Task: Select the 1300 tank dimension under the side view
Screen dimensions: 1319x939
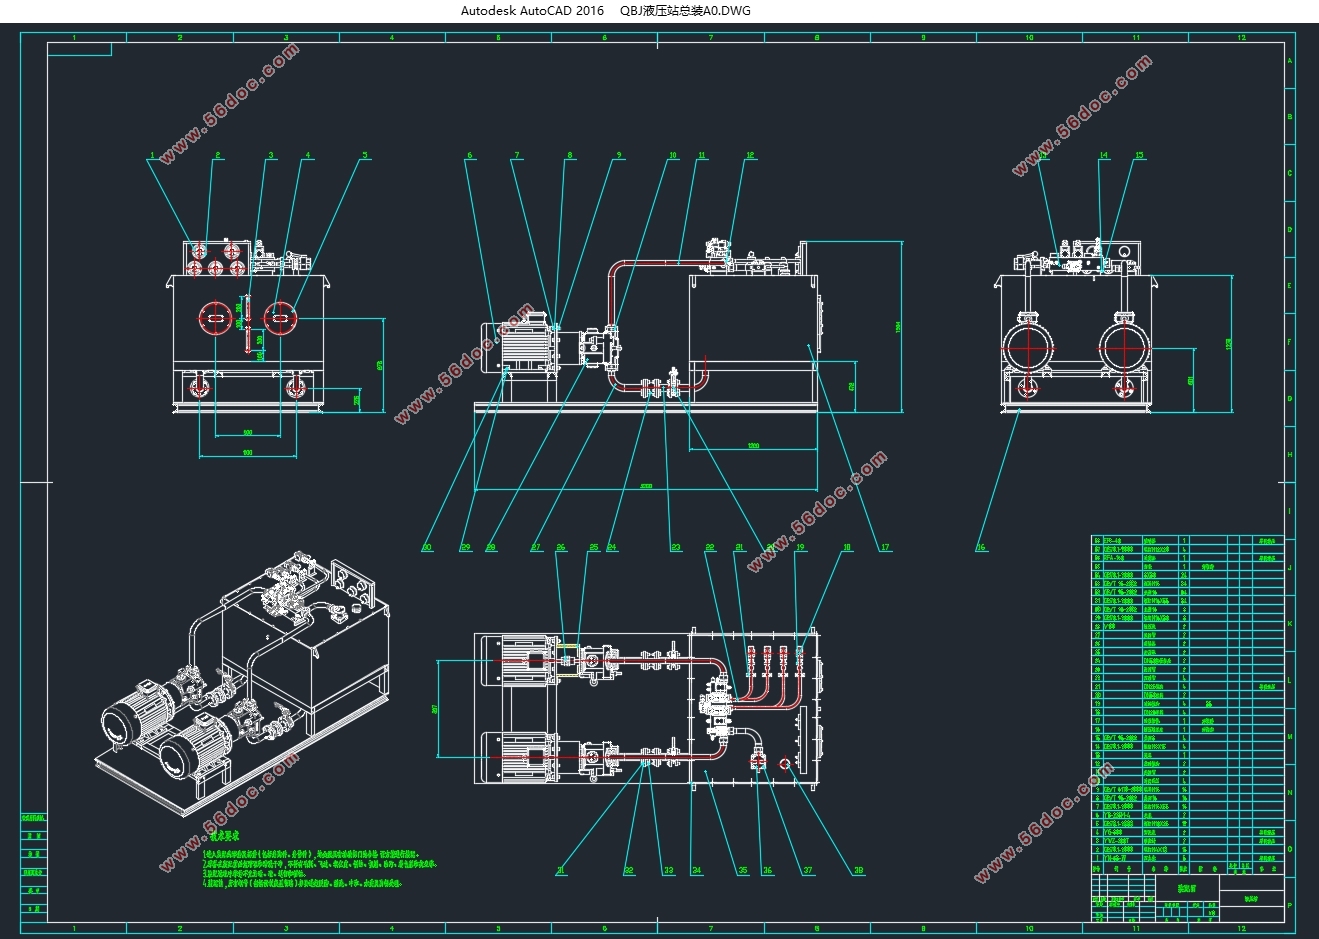Action: [x=751, y=445]
